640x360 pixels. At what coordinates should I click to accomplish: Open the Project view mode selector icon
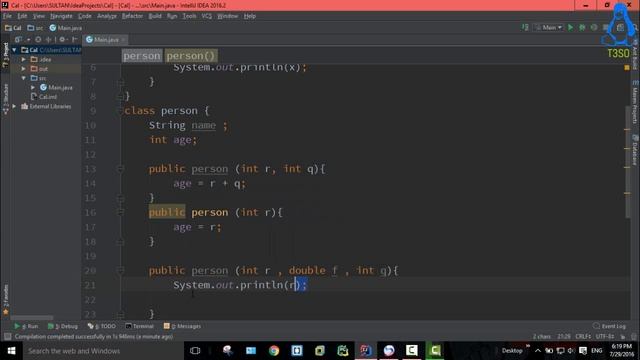coord(18,40)
